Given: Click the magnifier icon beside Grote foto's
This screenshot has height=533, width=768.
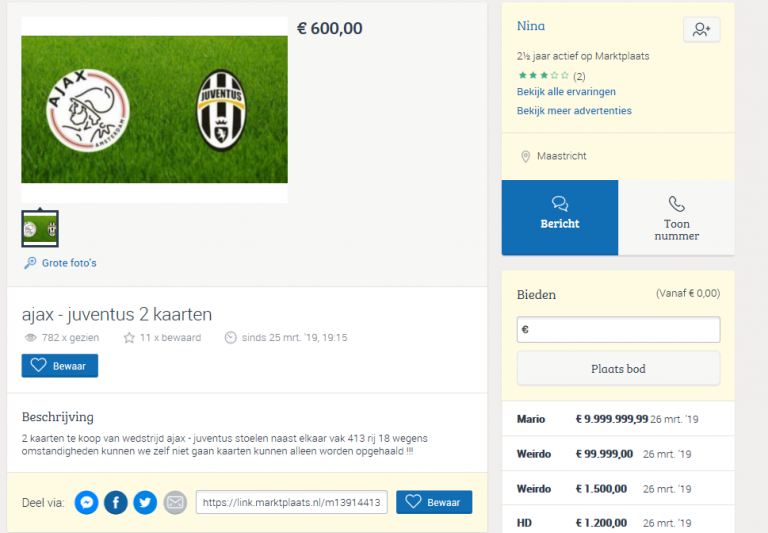Looking at the screenshot, I should [x=30, y=263].
